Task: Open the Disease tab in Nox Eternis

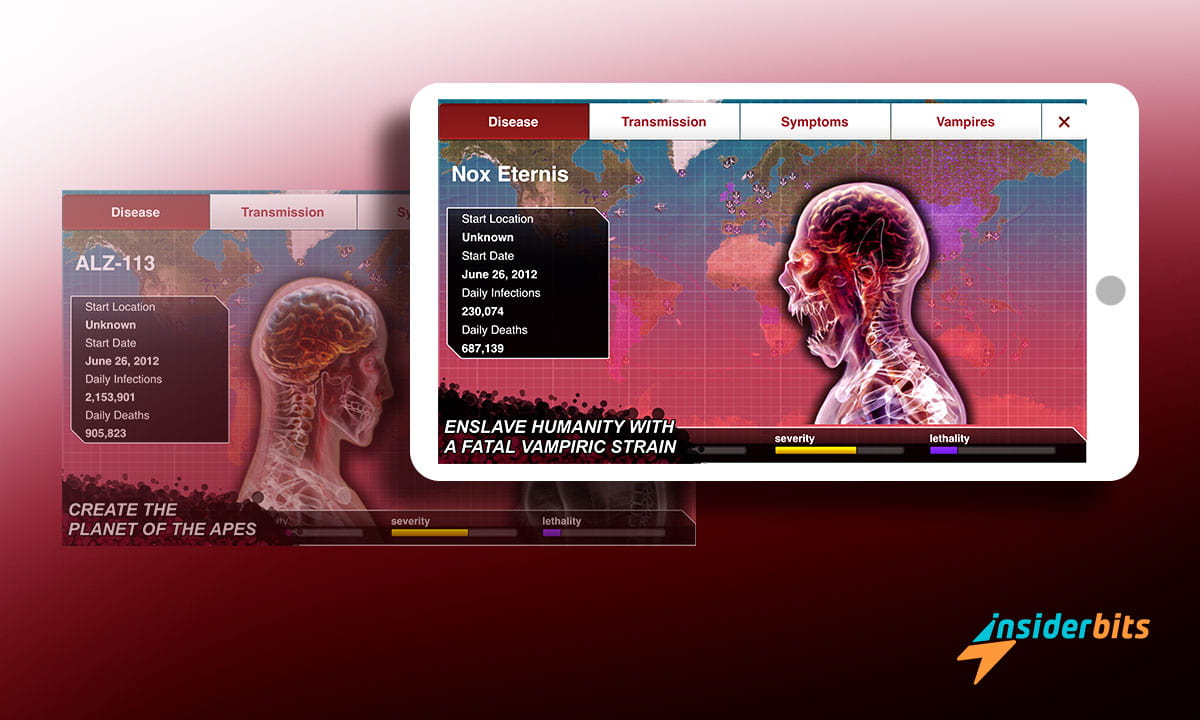Action: pos(513,122)
